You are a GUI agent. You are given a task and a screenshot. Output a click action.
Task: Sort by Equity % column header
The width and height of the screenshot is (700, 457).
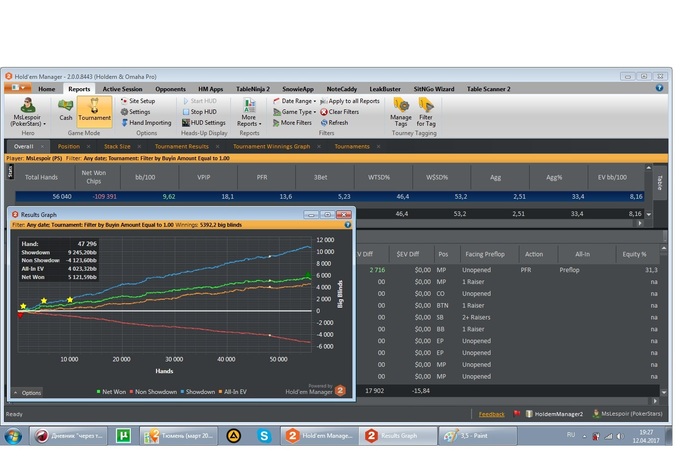[634, 254]
